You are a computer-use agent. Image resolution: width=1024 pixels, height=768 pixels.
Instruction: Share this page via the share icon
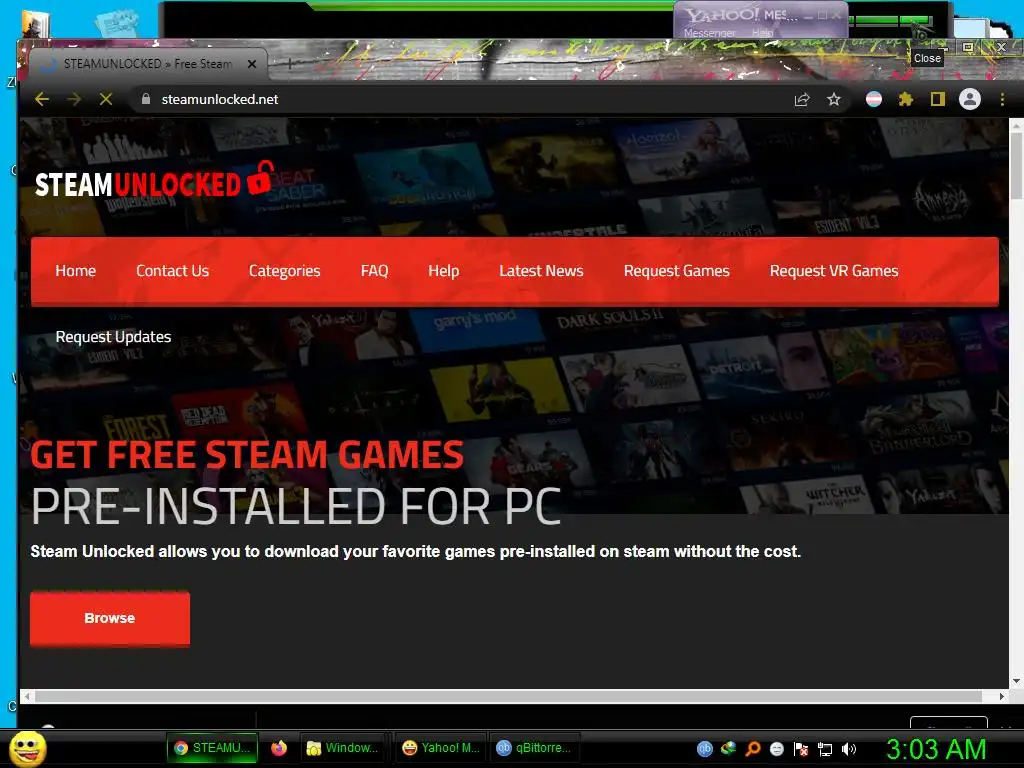click(x=802, y=99)
